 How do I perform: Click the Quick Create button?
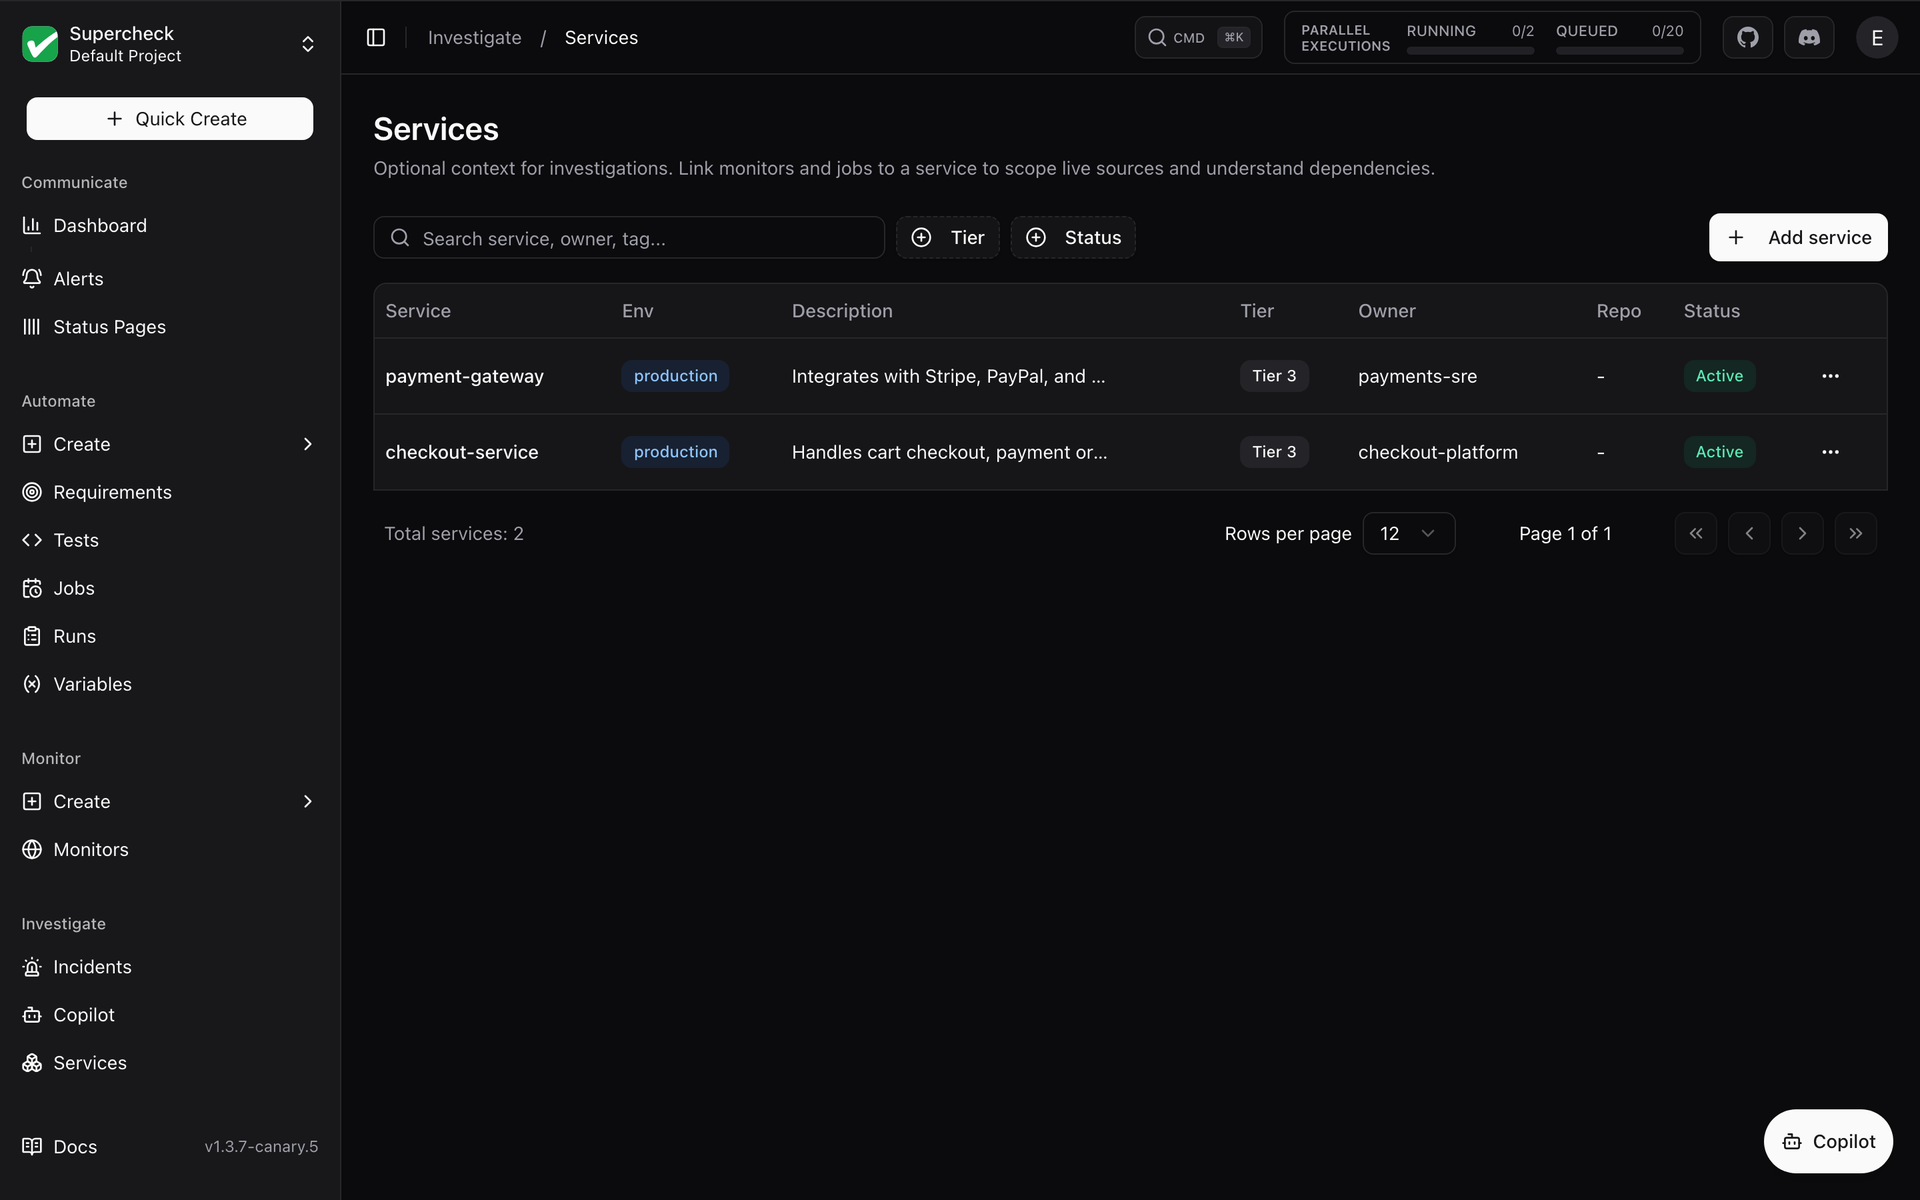(169, 118)
